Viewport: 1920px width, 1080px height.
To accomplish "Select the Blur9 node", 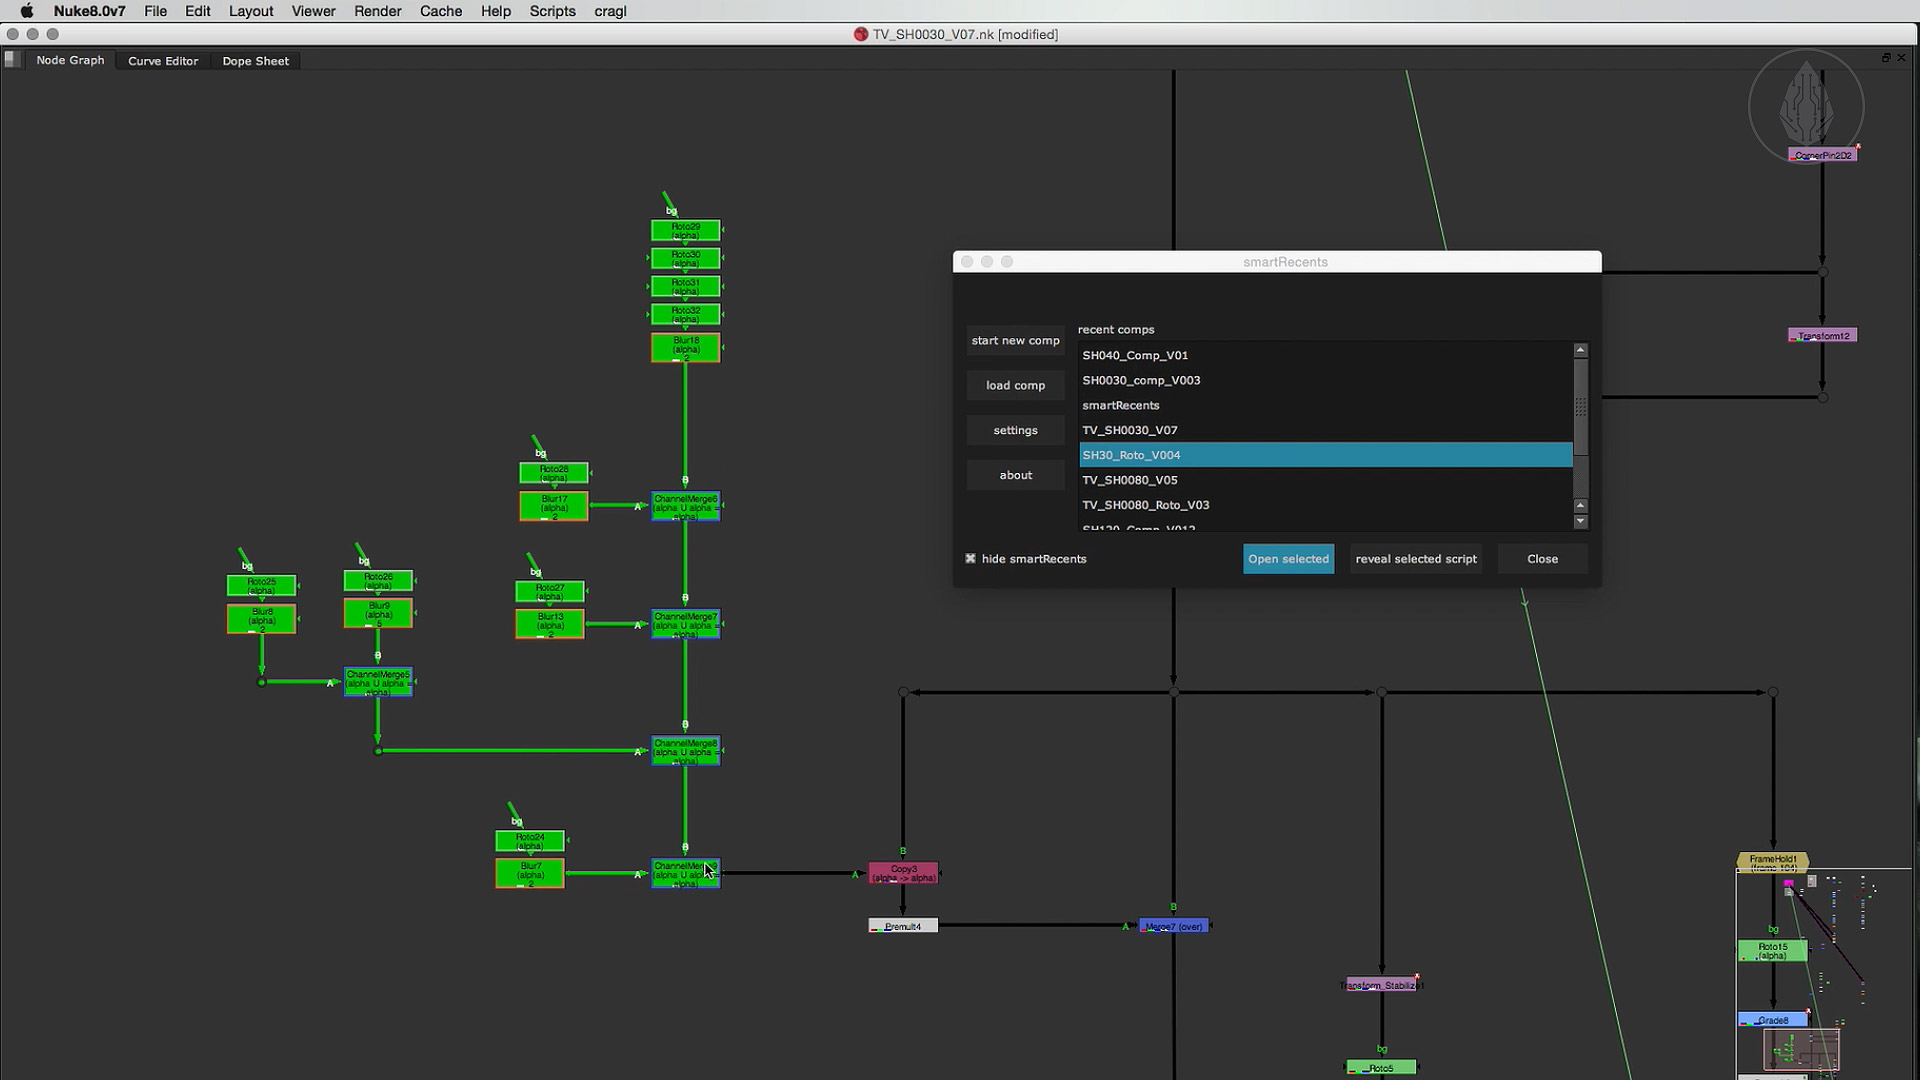I will [x=379, y=613].
